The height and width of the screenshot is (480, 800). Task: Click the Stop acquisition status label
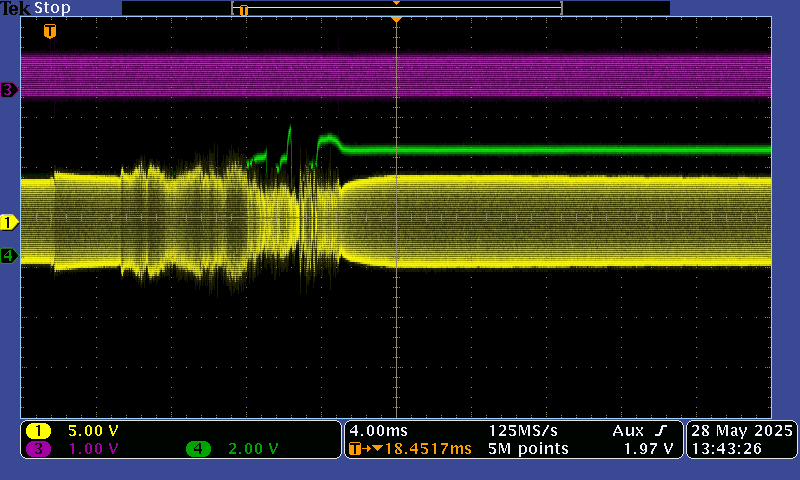point(52,8)
